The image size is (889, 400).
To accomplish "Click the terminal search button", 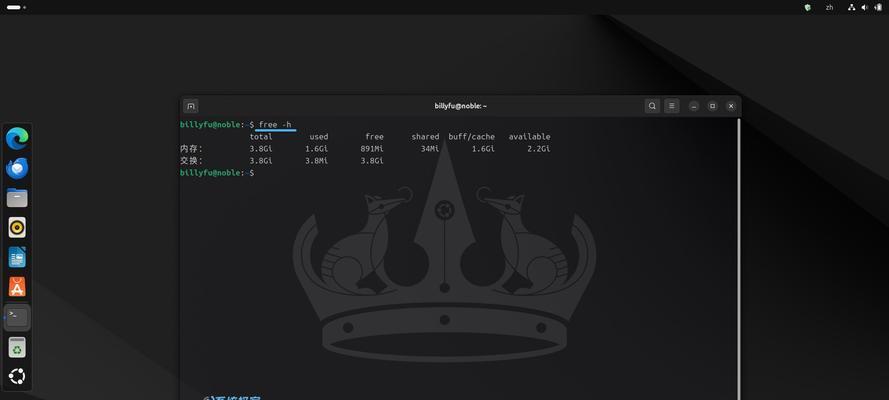I will click(x=653, y=106).
